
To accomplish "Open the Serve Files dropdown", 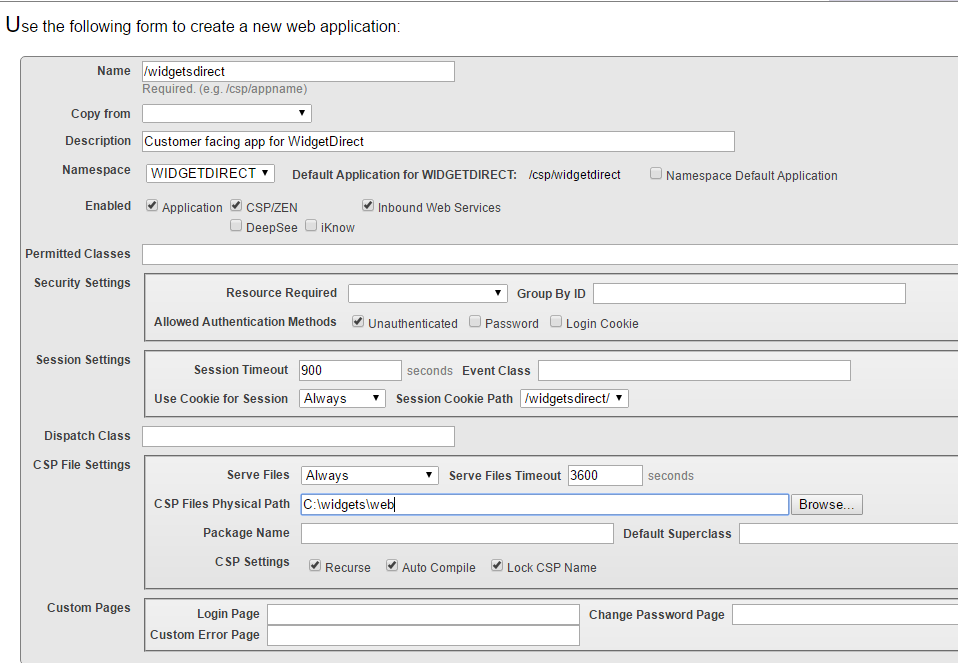I will [x=369, y=475].
